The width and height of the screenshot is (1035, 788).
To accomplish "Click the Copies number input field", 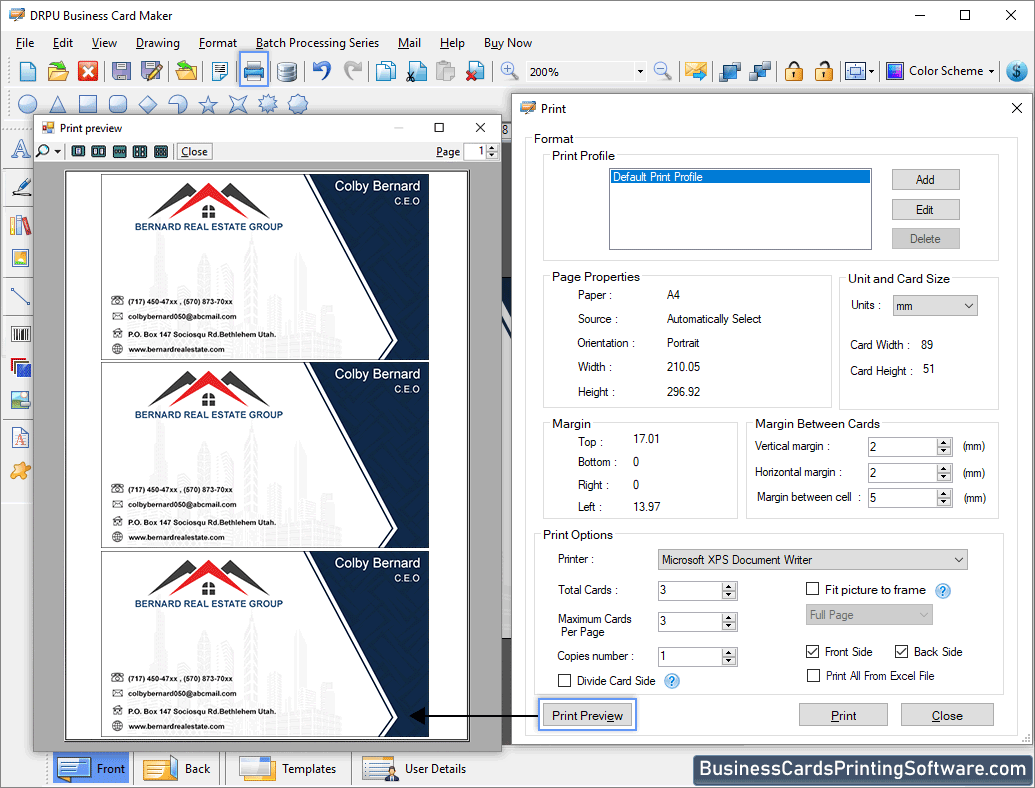I will point(690,656).
